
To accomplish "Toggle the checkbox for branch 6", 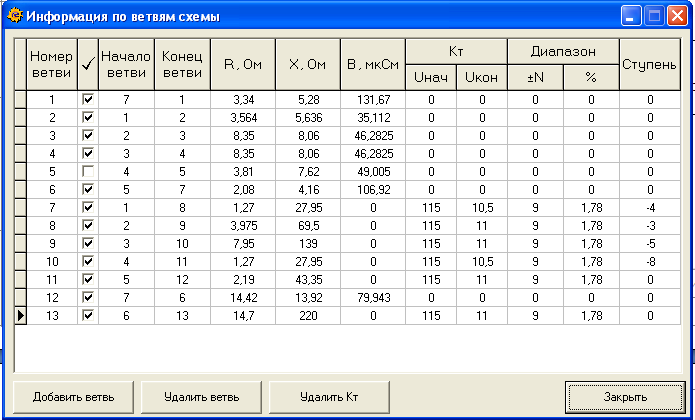I will (x=88, y=190).
